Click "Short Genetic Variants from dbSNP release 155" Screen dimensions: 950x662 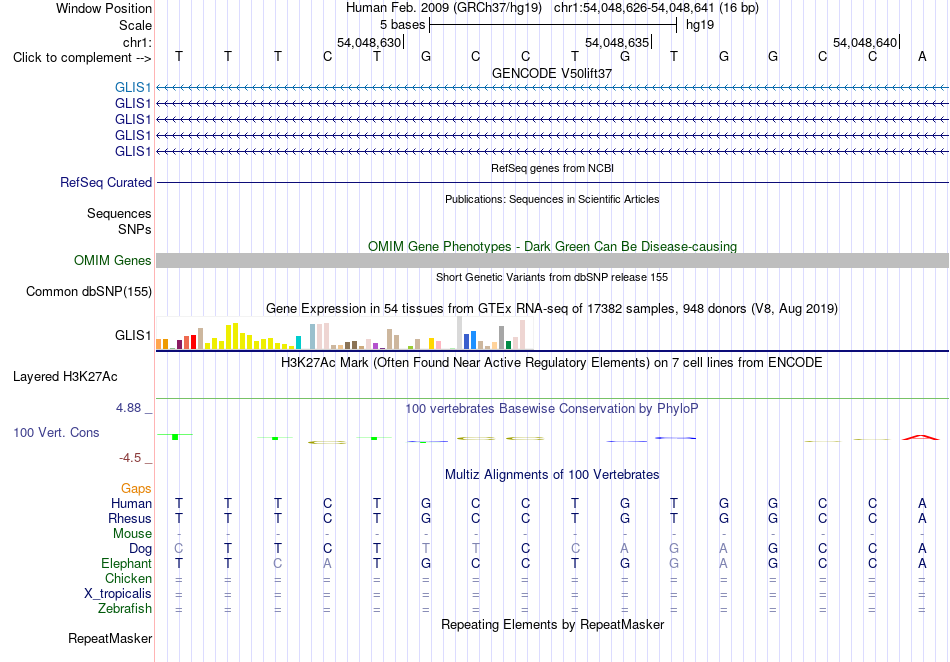[552, 277]
